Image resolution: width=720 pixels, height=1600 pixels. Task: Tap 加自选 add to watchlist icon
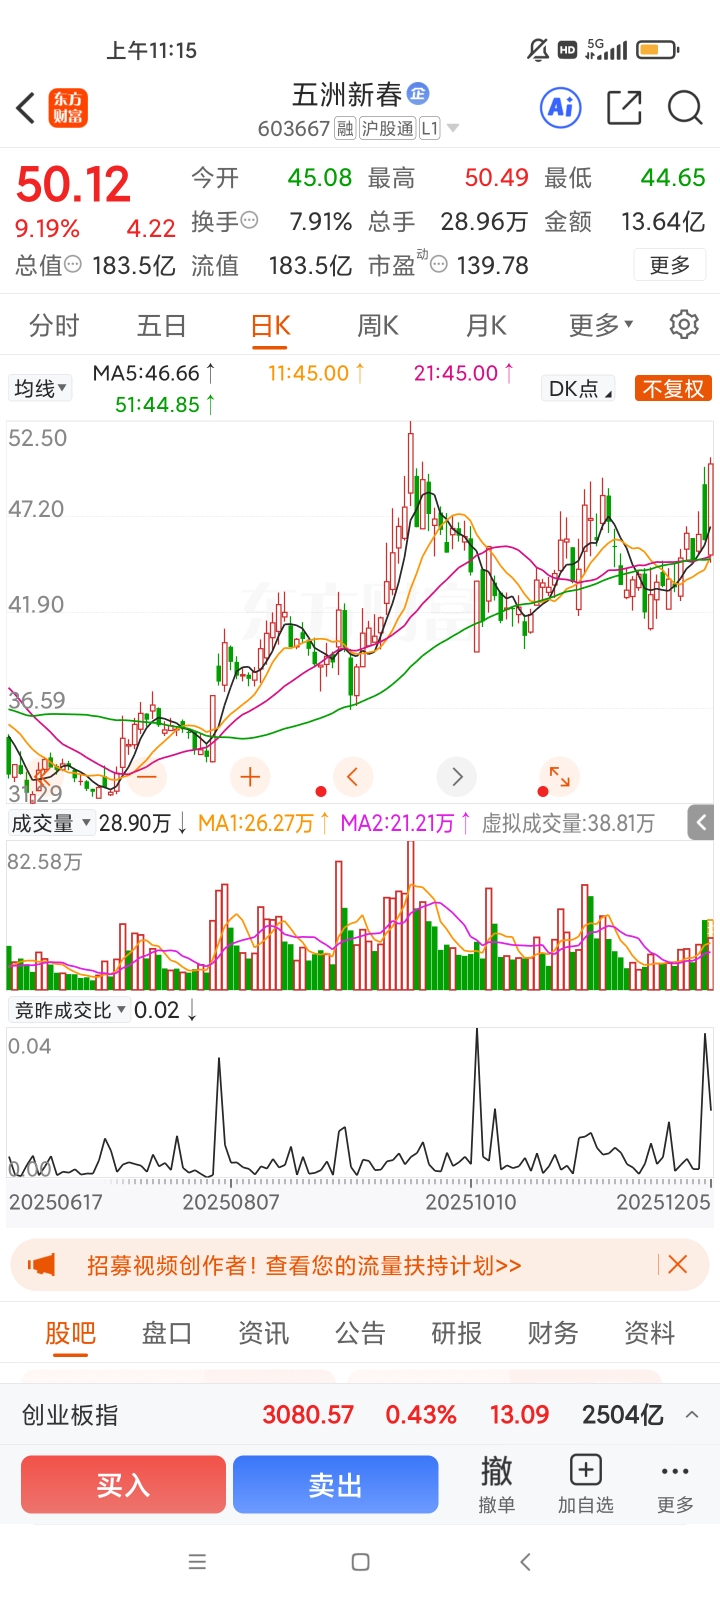pos(585,1485)
